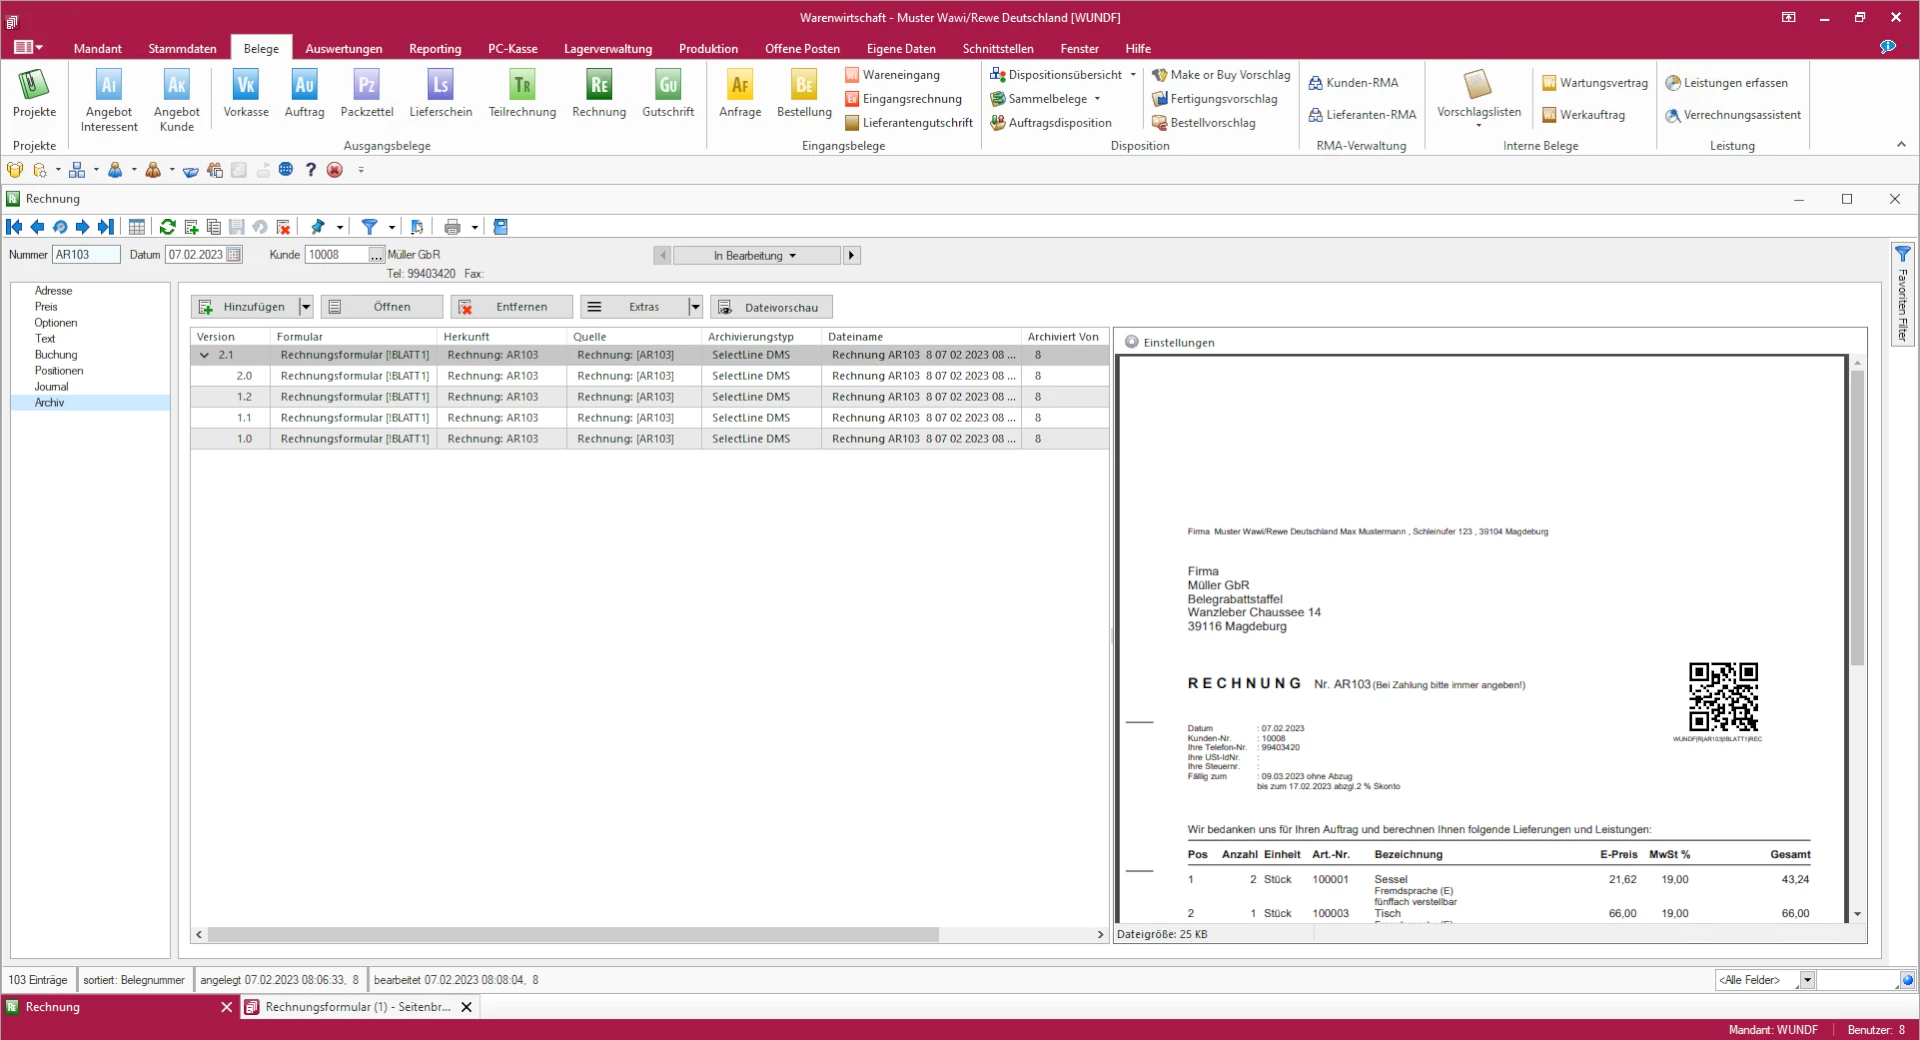Refresh the invoice data
1920x1040 pixels.
pyautogui.click(x=167, y=227)
